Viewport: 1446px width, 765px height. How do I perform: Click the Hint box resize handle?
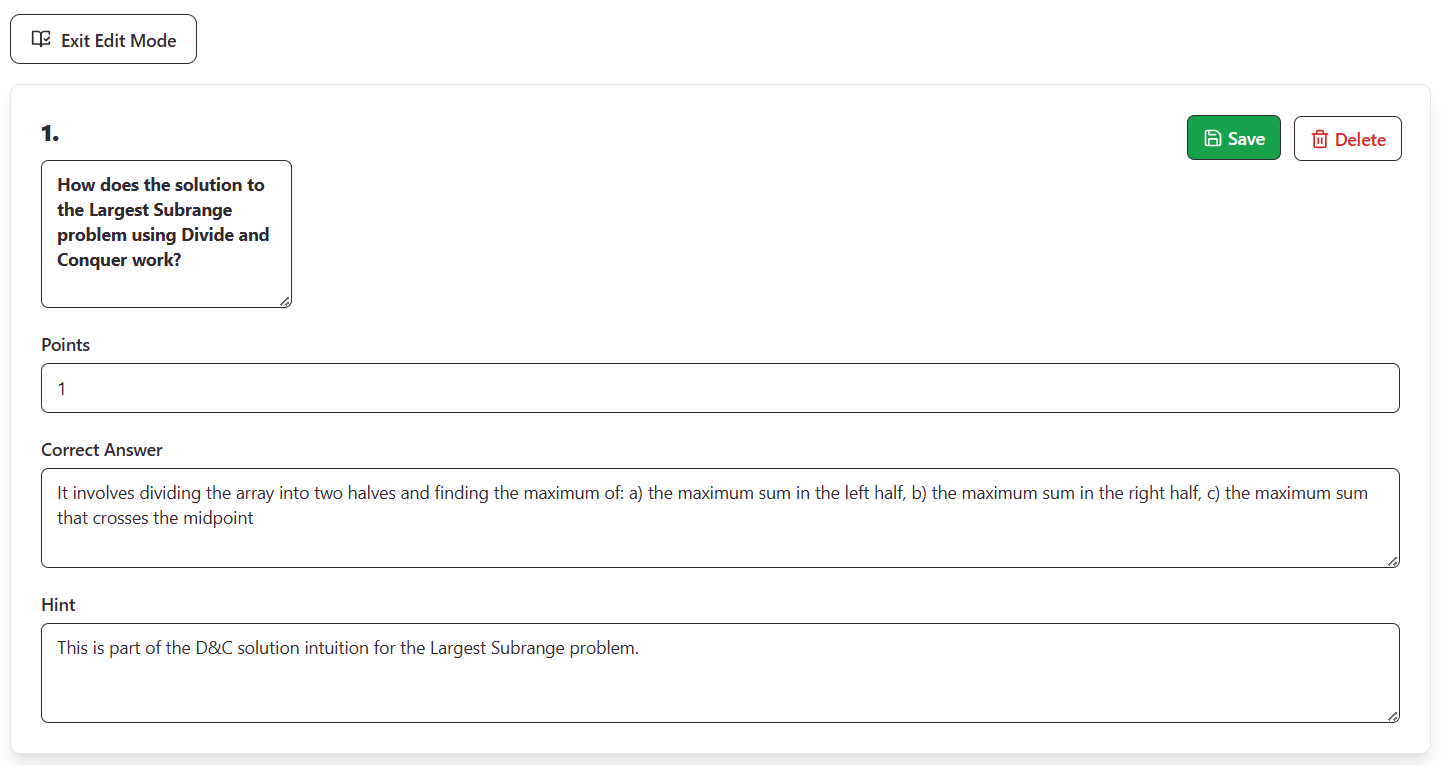tap(1393, 716)
